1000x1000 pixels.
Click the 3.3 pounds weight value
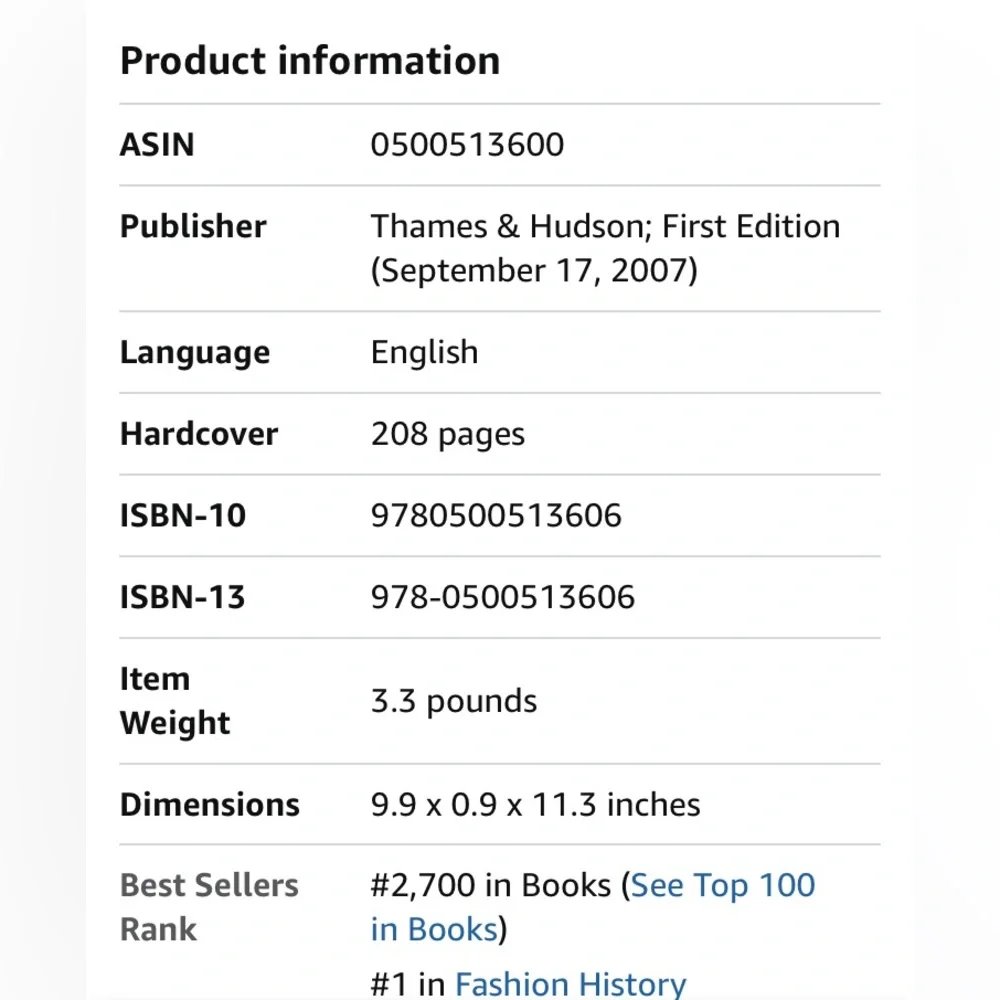pos(453,701)
